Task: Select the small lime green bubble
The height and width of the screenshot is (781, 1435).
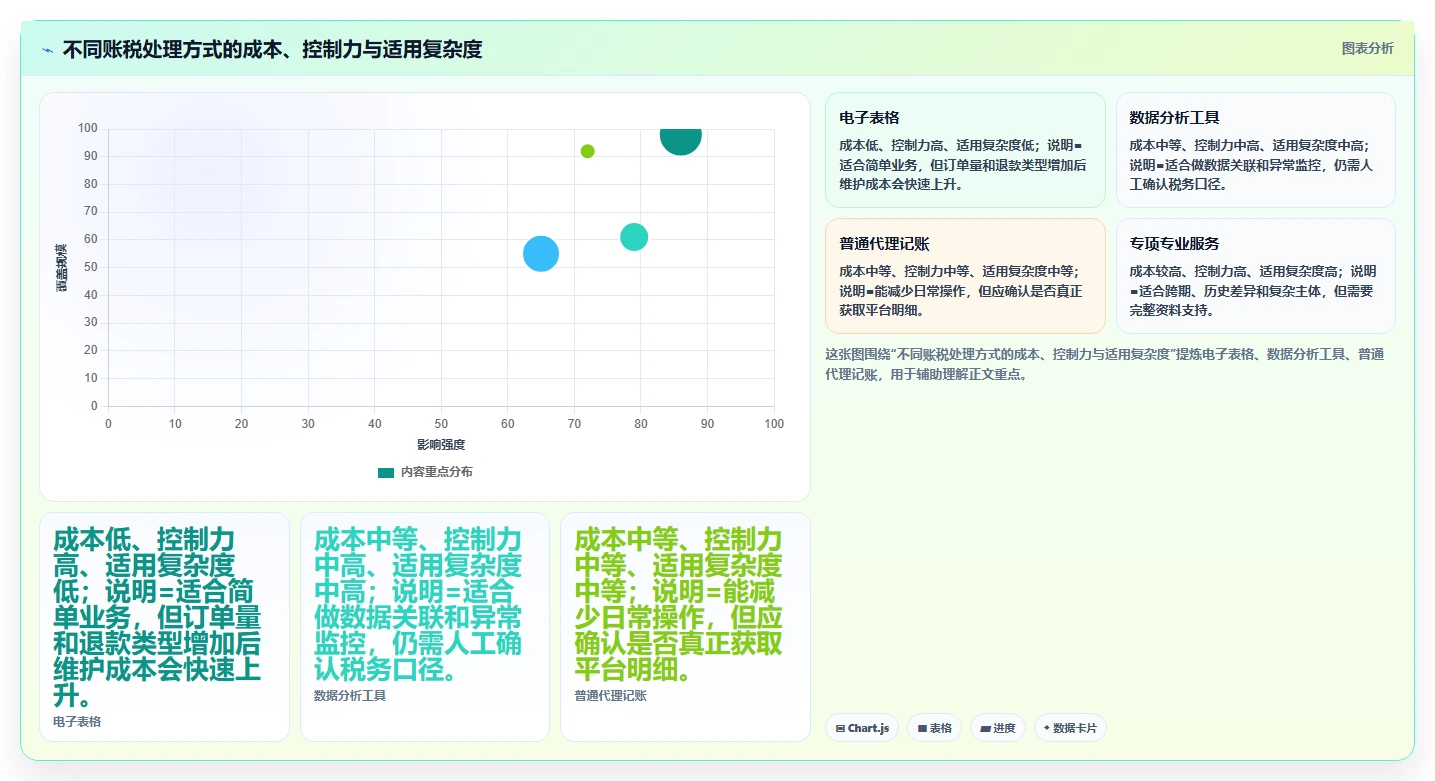Action: (x=588, y=151)
